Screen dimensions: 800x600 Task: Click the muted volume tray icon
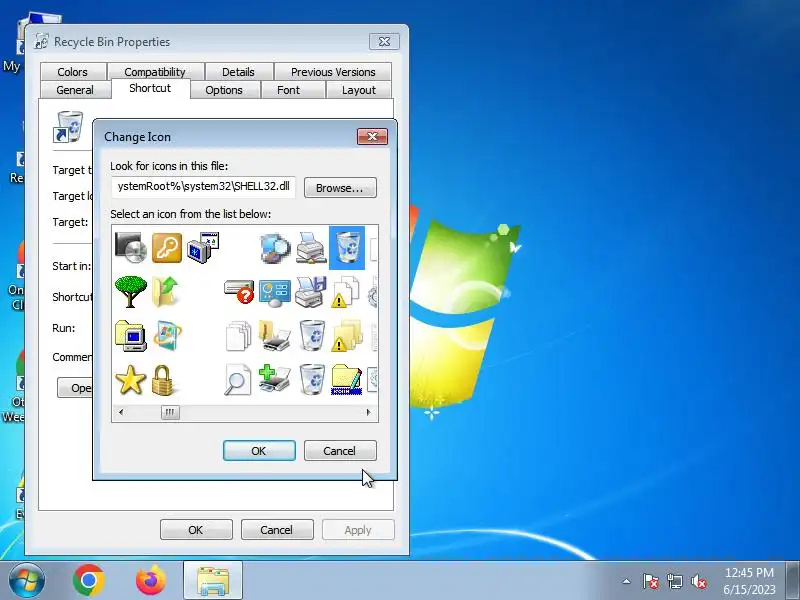click(x=699, y=581)
